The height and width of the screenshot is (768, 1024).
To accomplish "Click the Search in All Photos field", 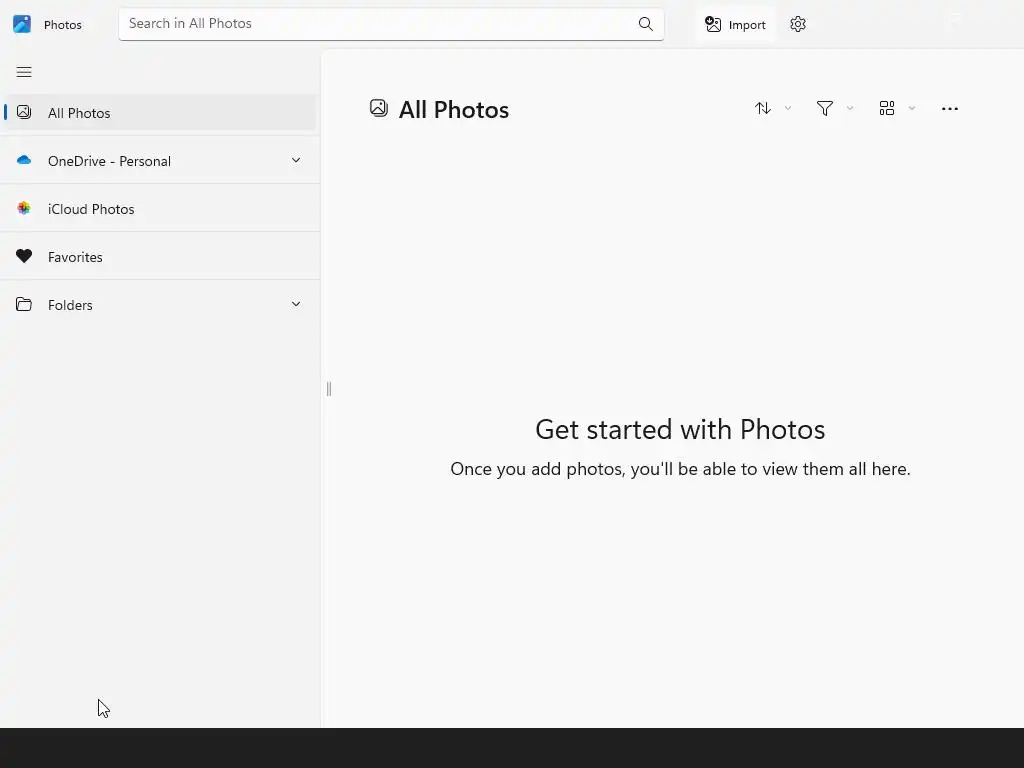I will point(375,24).
